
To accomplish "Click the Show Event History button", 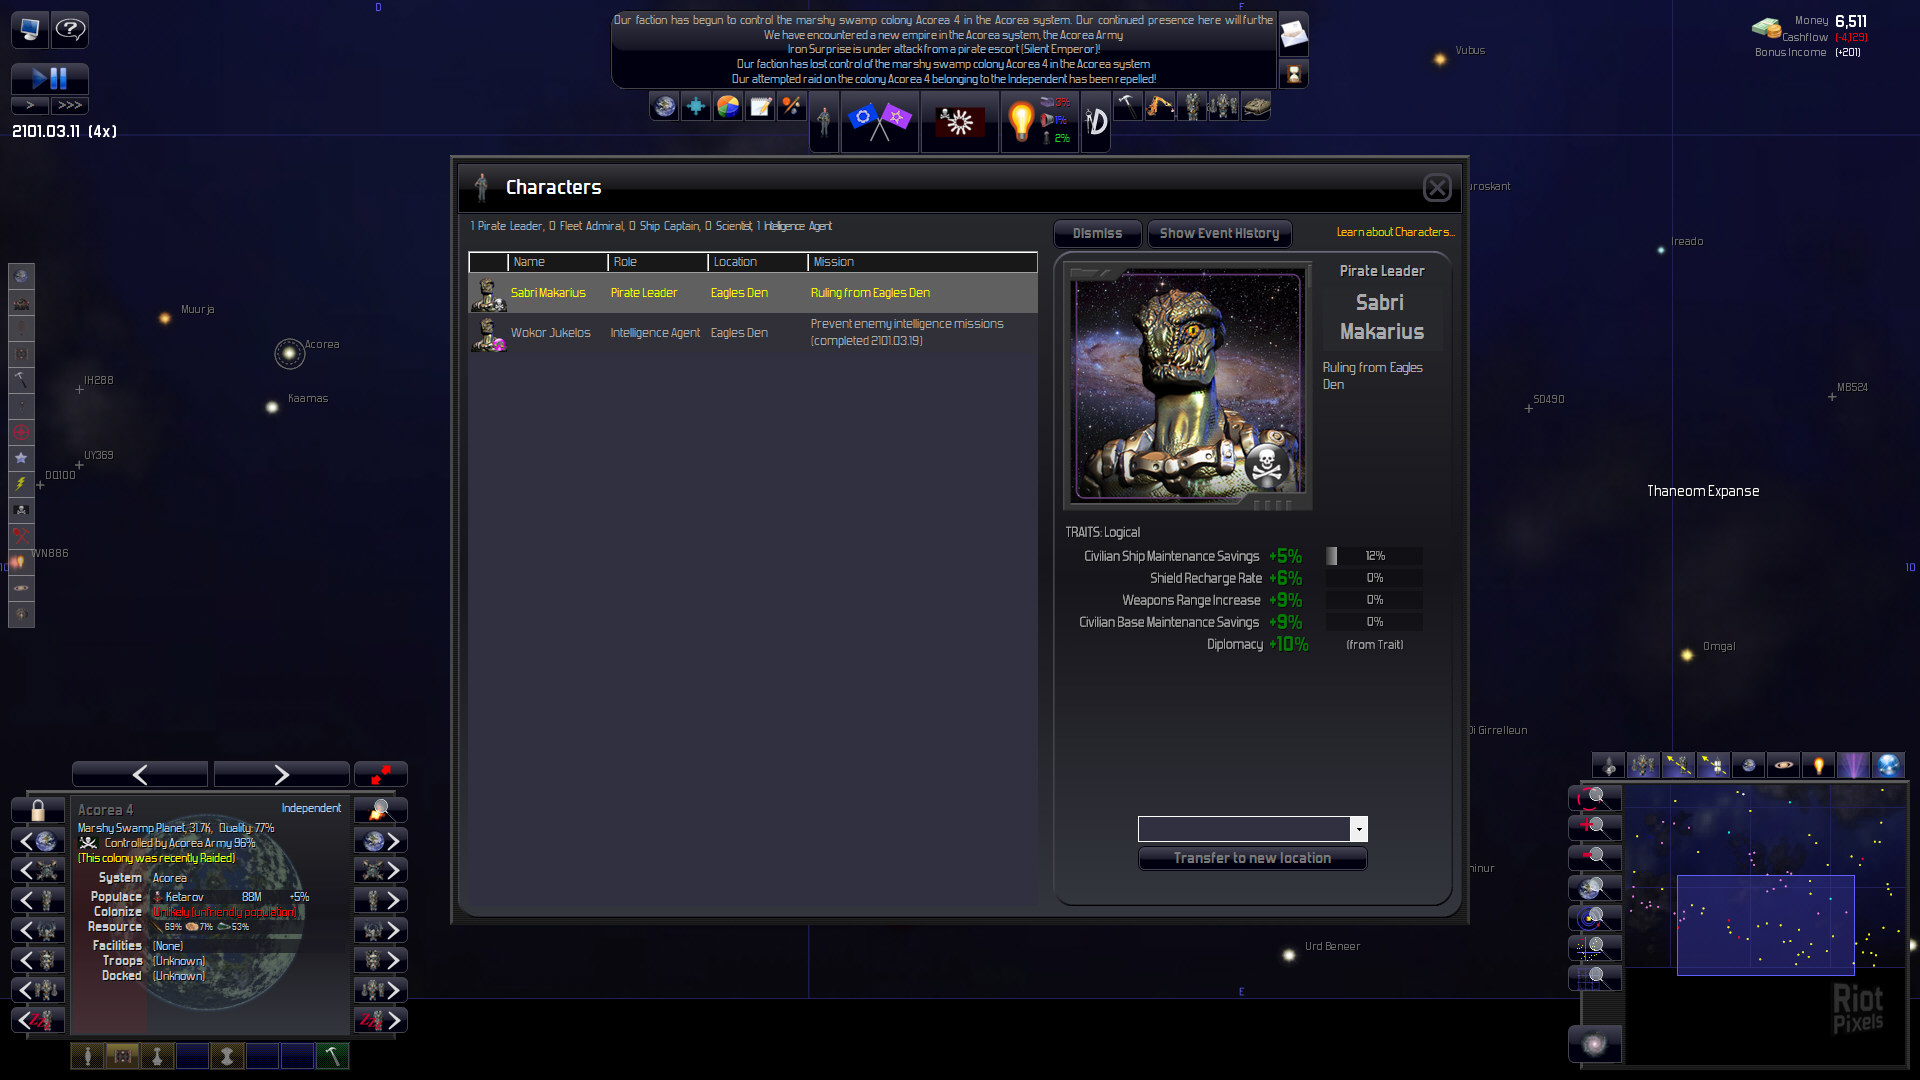I will coord(1219,233).
